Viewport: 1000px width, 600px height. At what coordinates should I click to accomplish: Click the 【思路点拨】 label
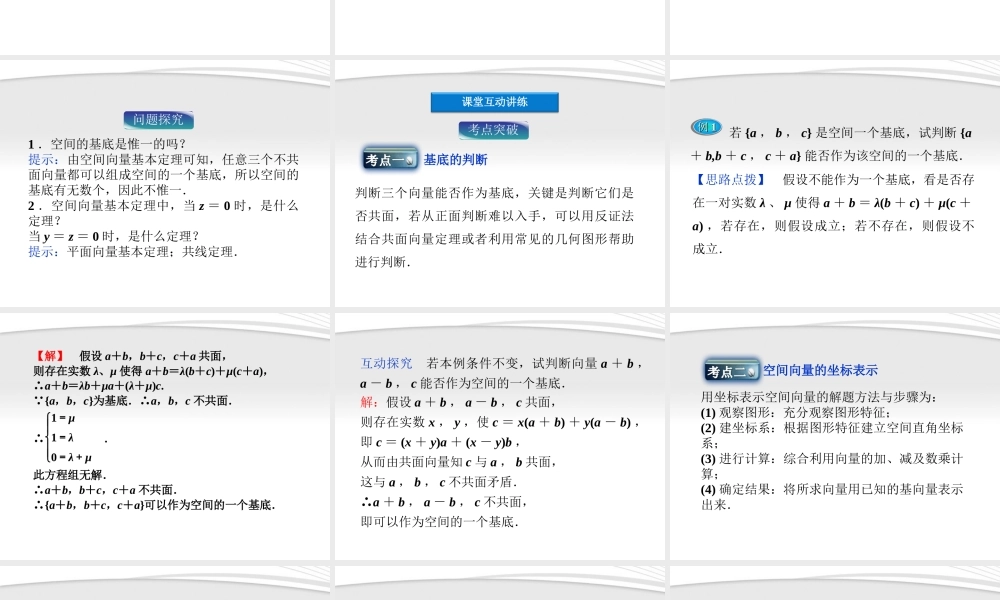pyautogui.click(x=731, y=180)
